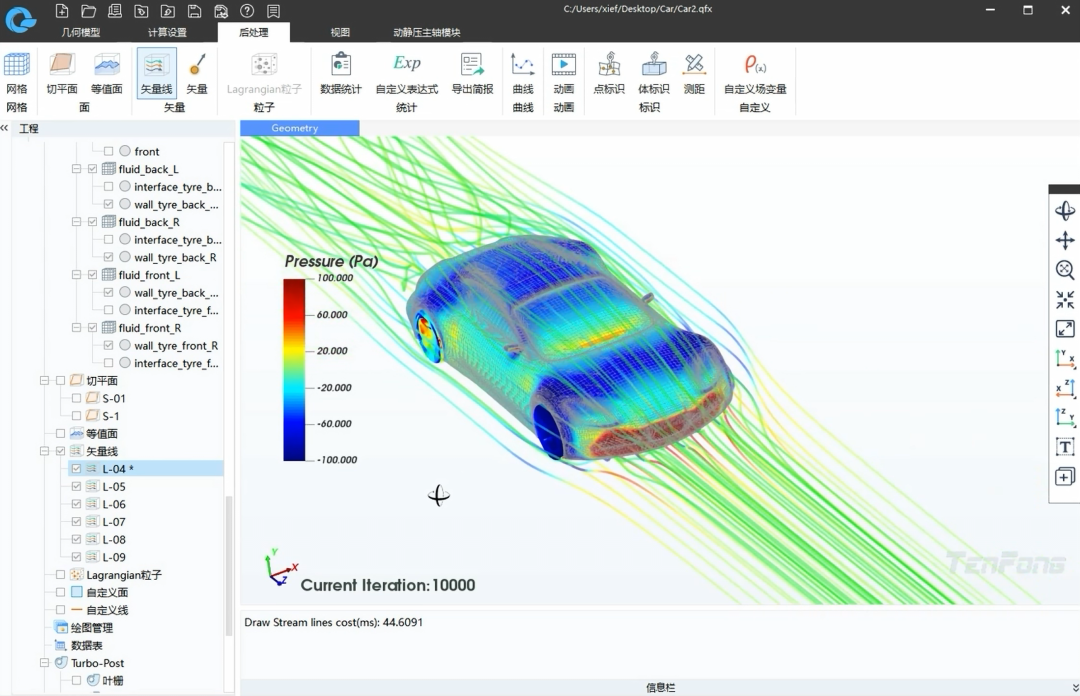Viewport: 1080px width, 696px height.
Task: Click the 导出简报 export report tool
Action: [472, 73]
